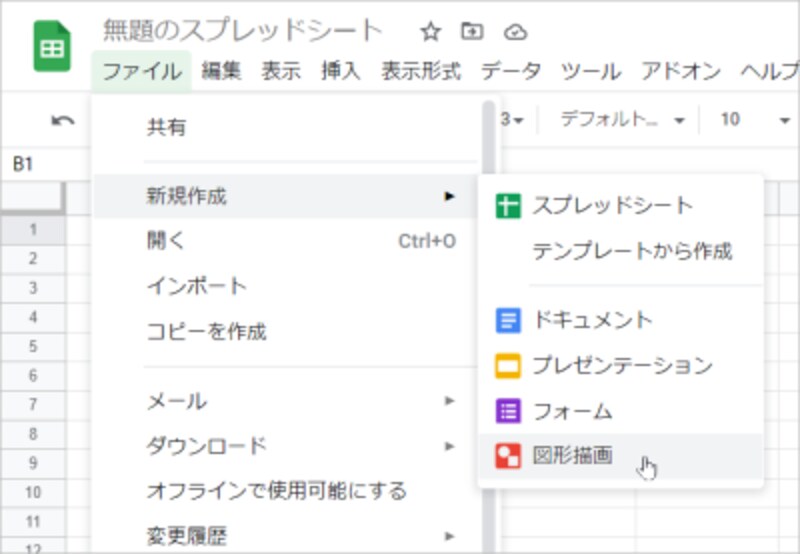Select the yellow Presentation icon
The image size is (800, 554).
point(508,366)
